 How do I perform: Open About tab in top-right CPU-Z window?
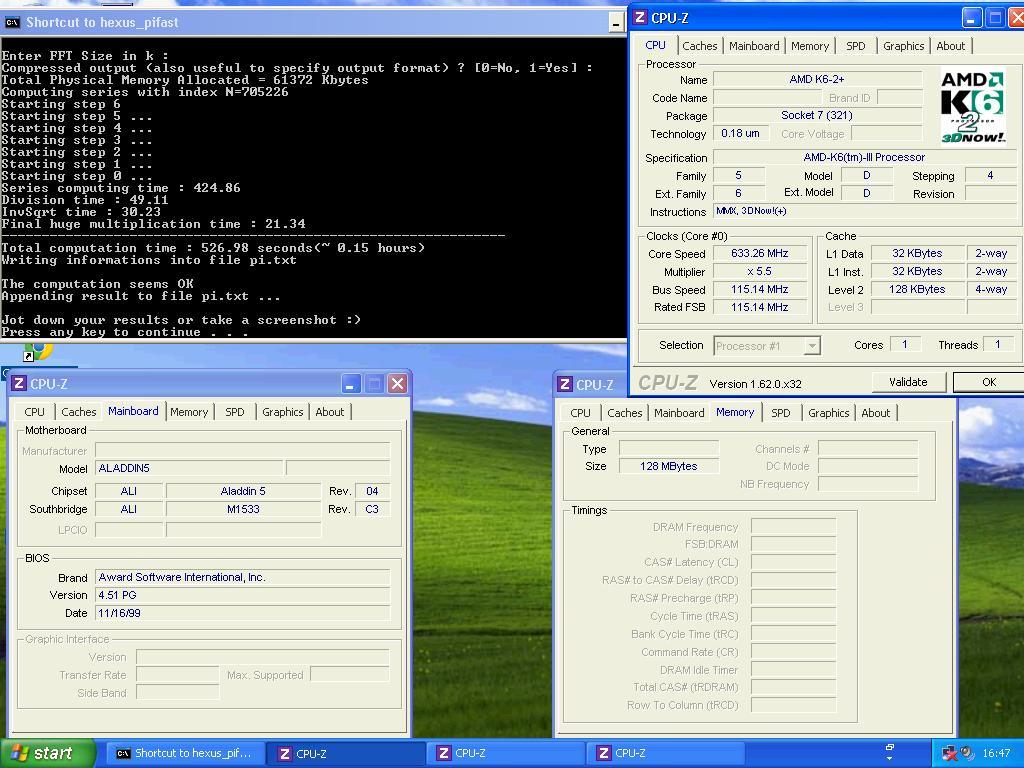click(x=950, y=46)
